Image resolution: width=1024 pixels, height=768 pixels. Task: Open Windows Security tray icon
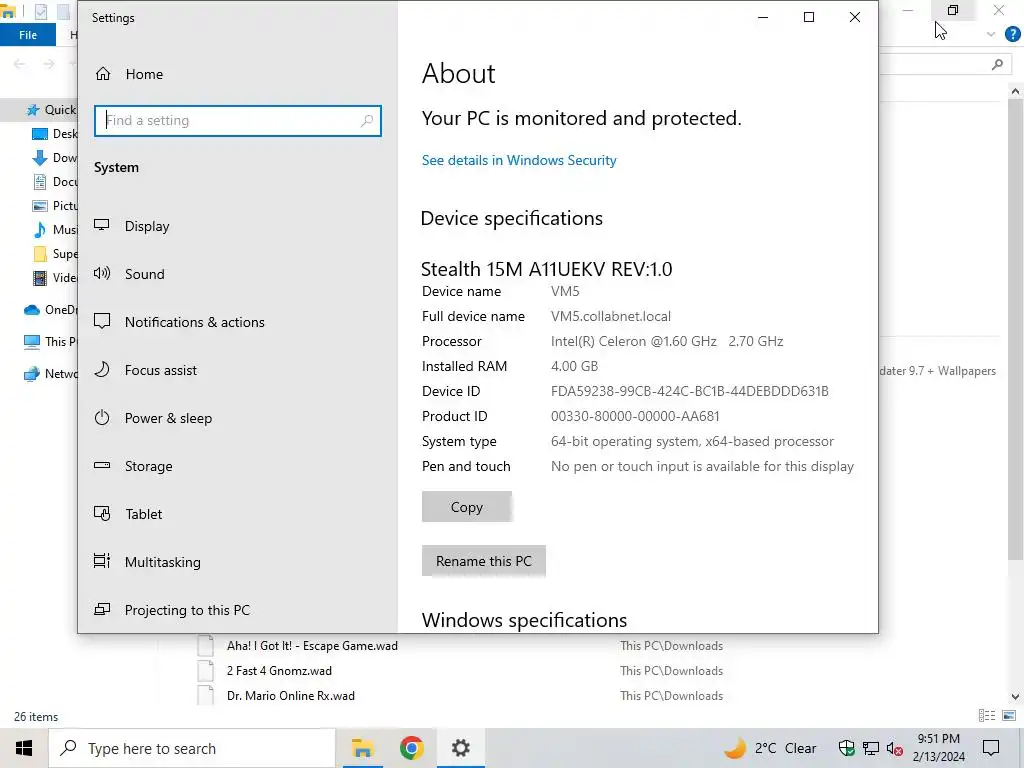coord(846,748)
